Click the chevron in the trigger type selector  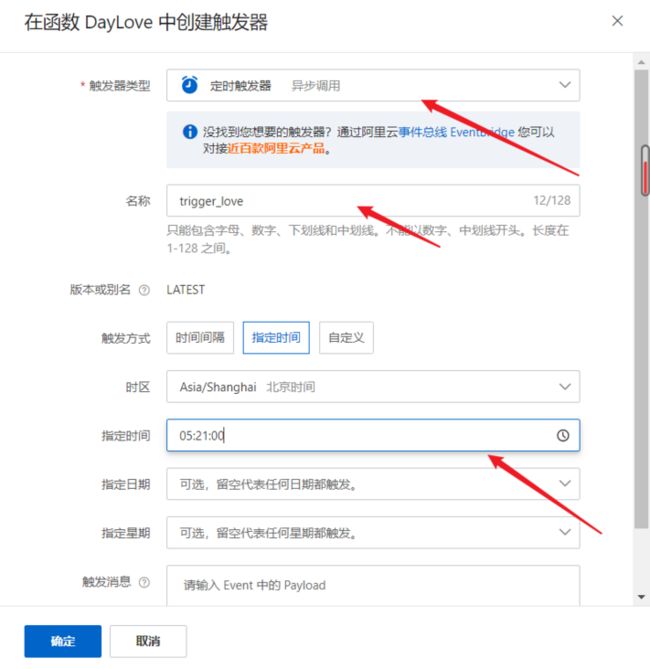point(565,85)
